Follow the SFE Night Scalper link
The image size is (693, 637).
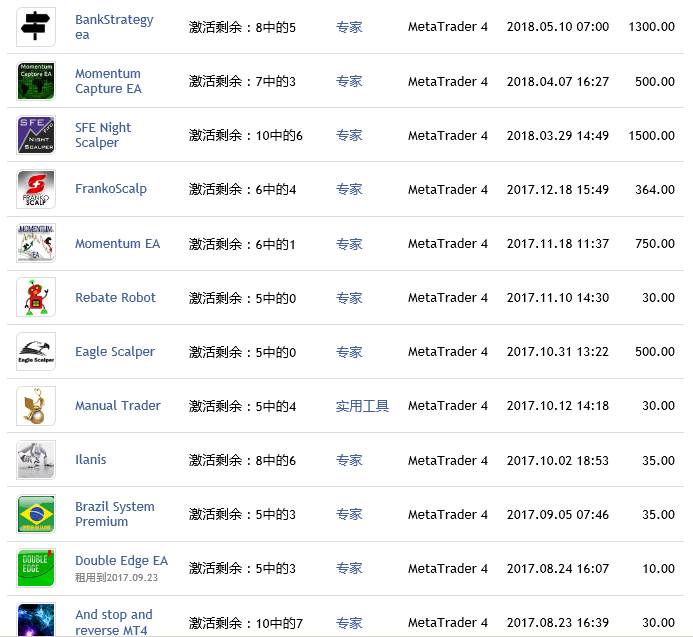coord(103,135)
